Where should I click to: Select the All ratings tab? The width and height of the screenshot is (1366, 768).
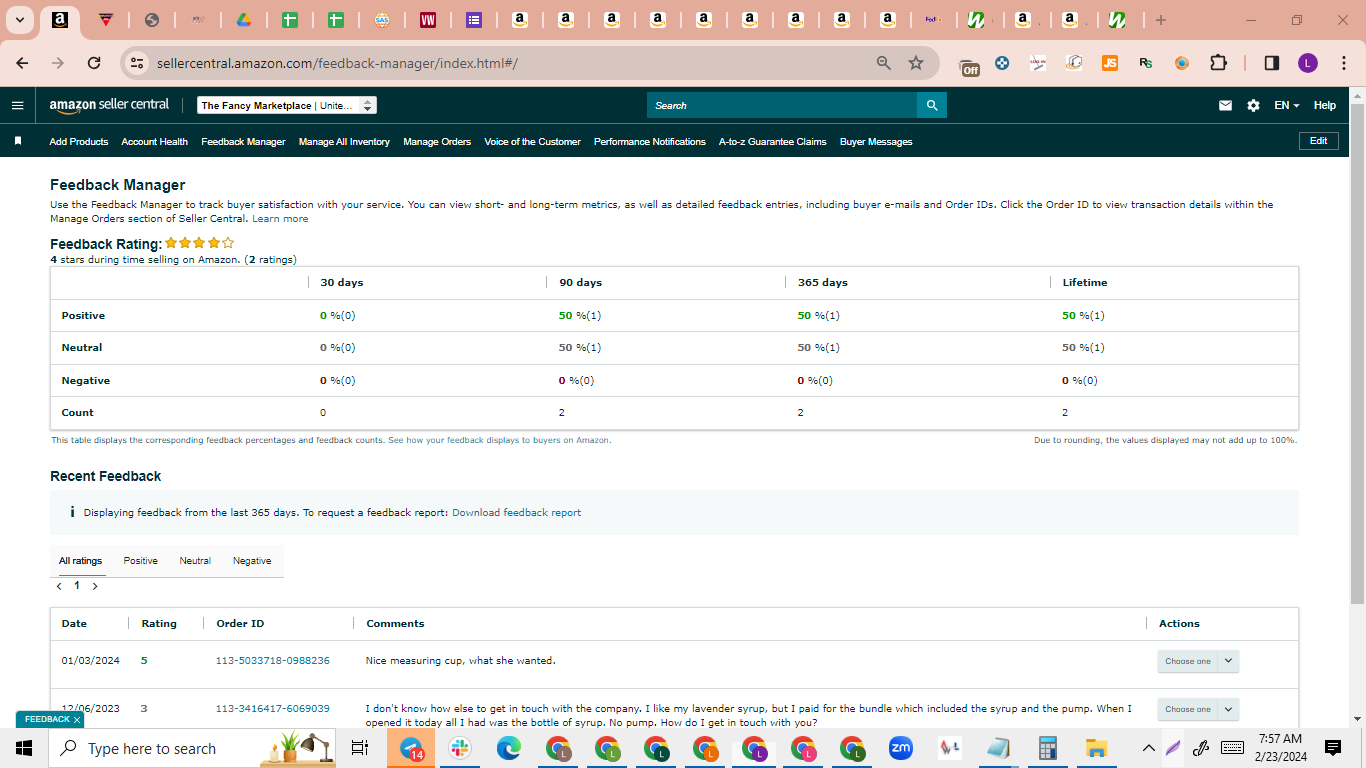pos(80,561)
